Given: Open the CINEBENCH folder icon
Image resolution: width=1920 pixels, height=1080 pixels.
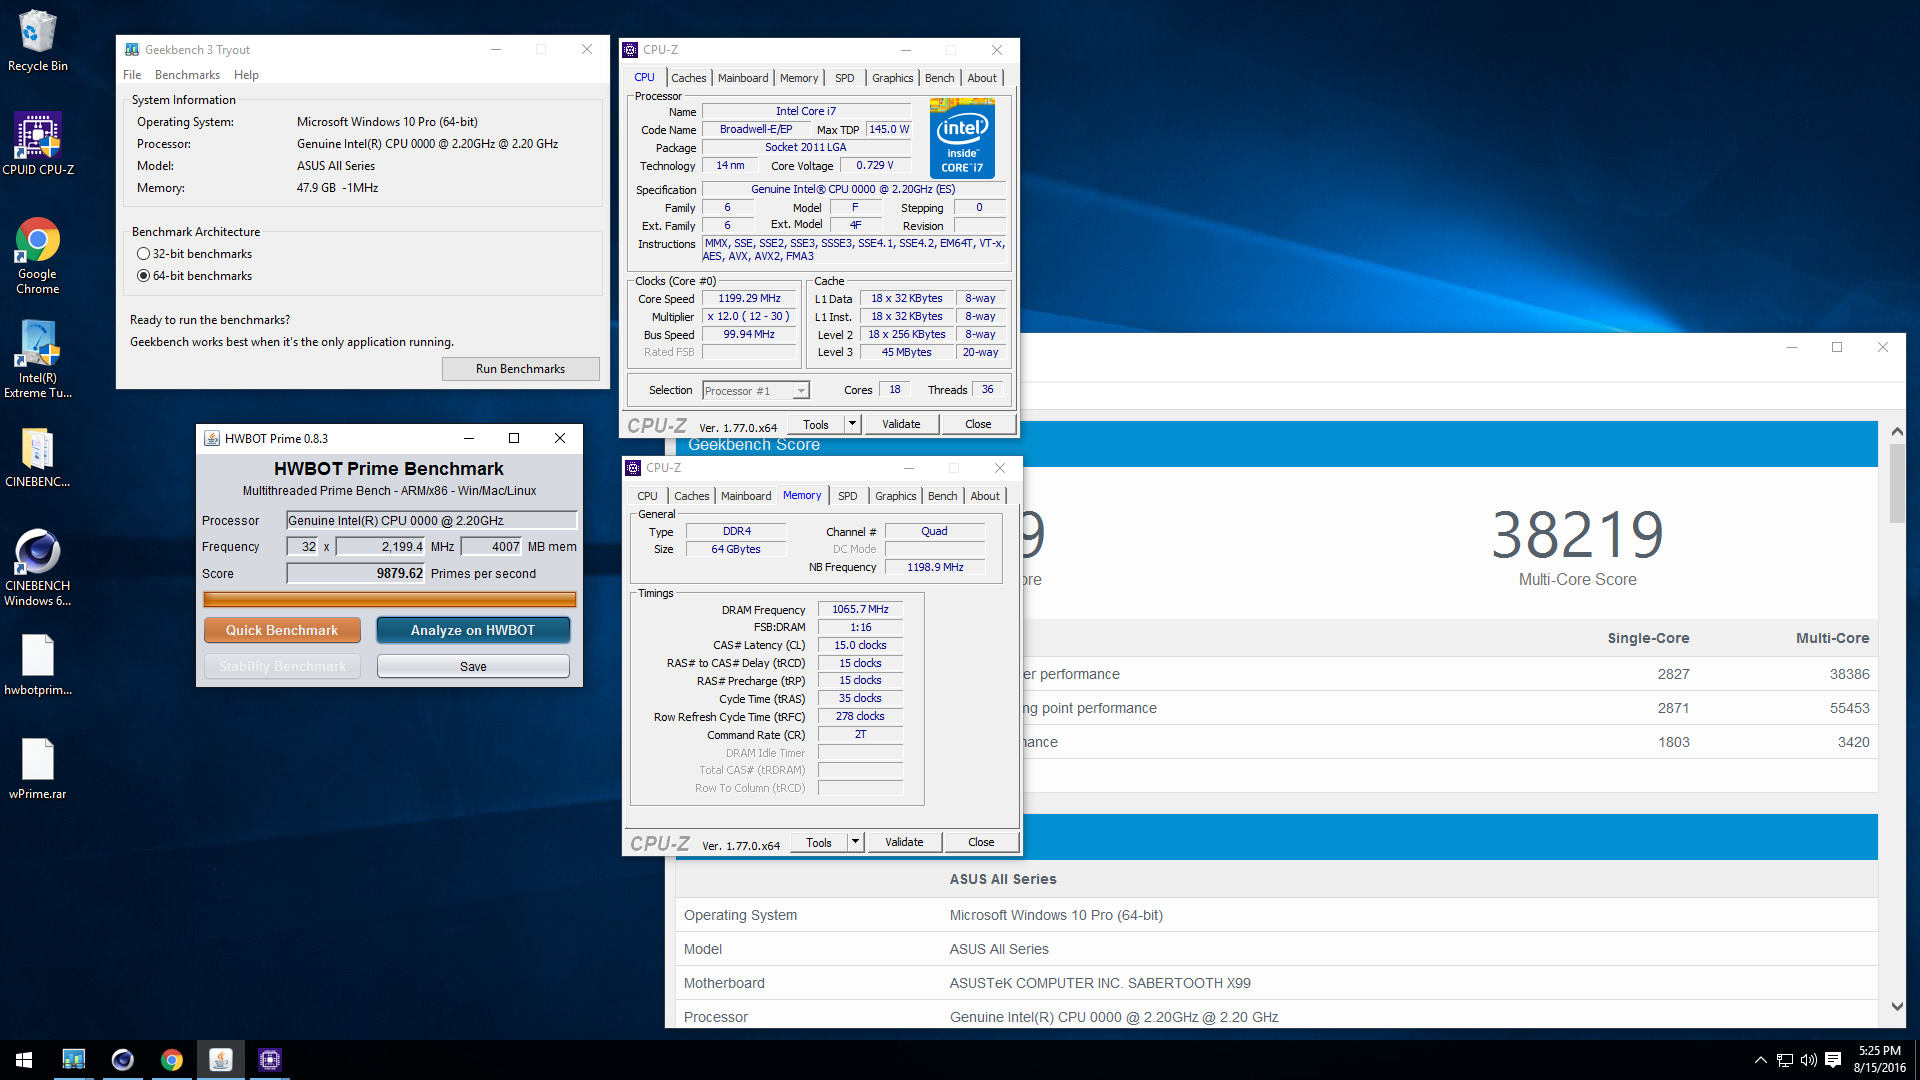Looking at the screenshot, I should click(37, 457).
